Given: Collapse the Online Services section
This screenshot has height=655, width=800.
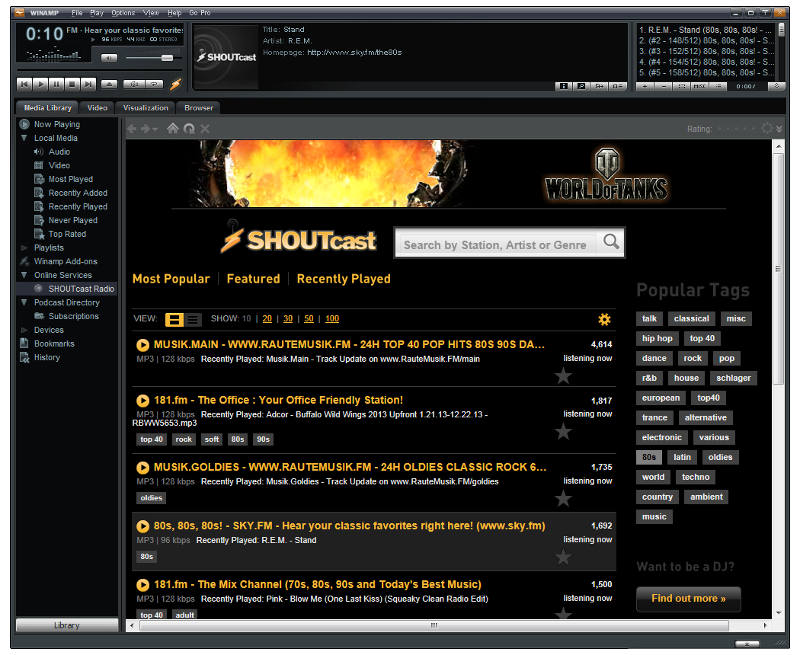Looking at the screenshot, I should pos(25,275).
